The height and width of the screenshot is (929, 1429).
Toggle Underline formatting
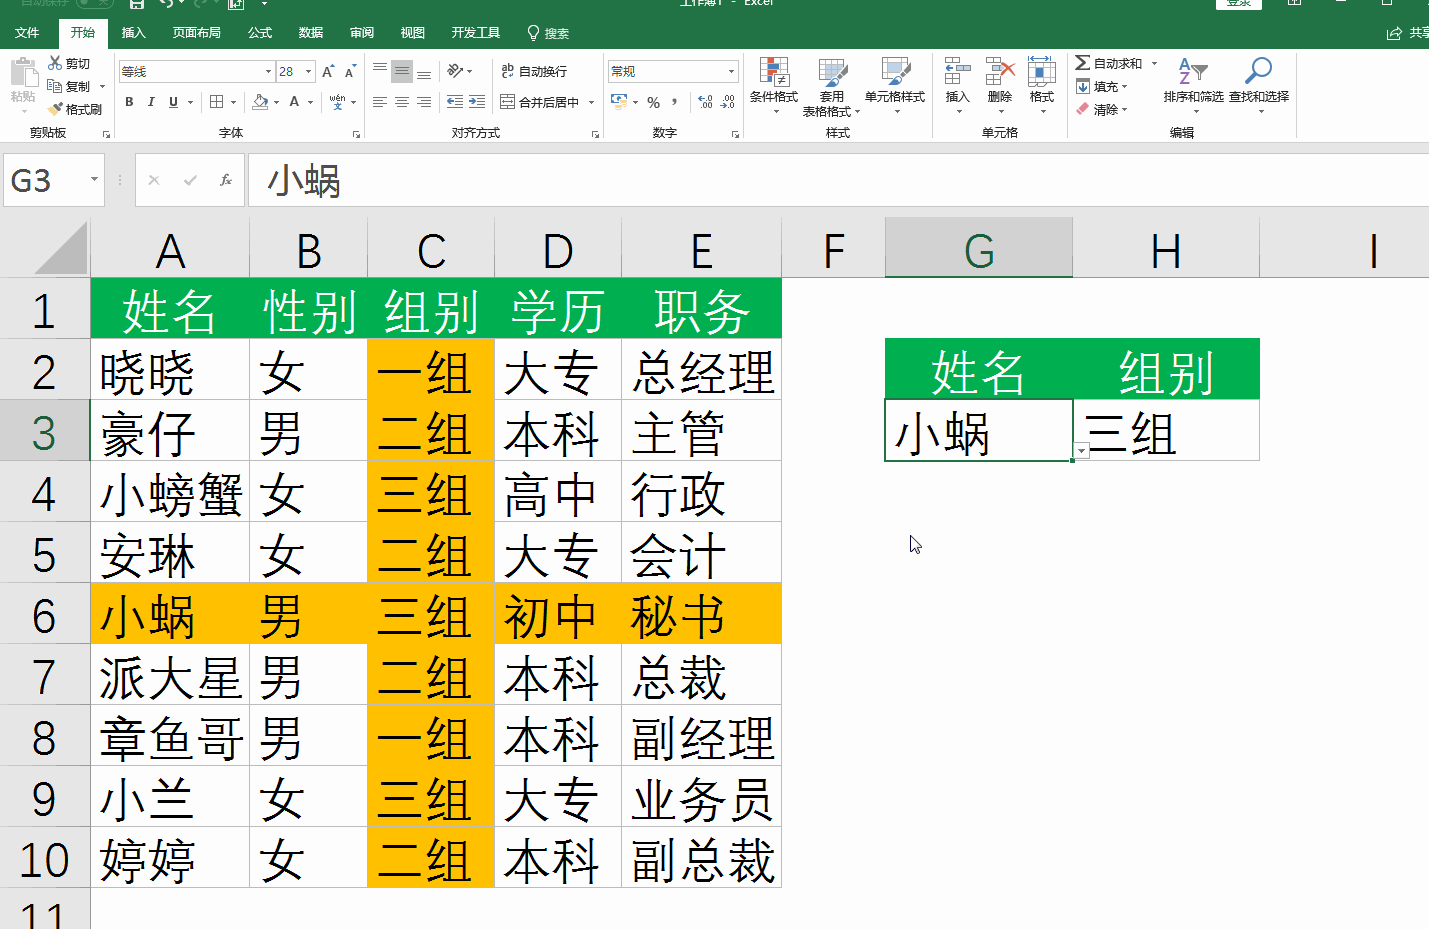point(173,102)
